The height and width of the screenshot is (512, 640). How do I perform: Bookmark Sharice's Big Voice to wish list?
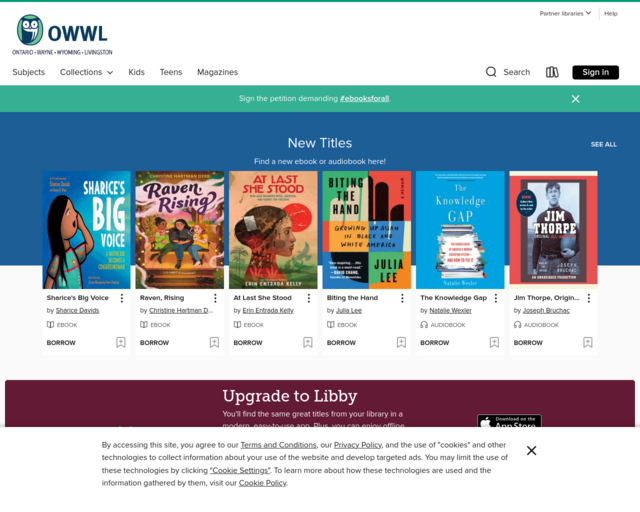(x=121, y=342)
